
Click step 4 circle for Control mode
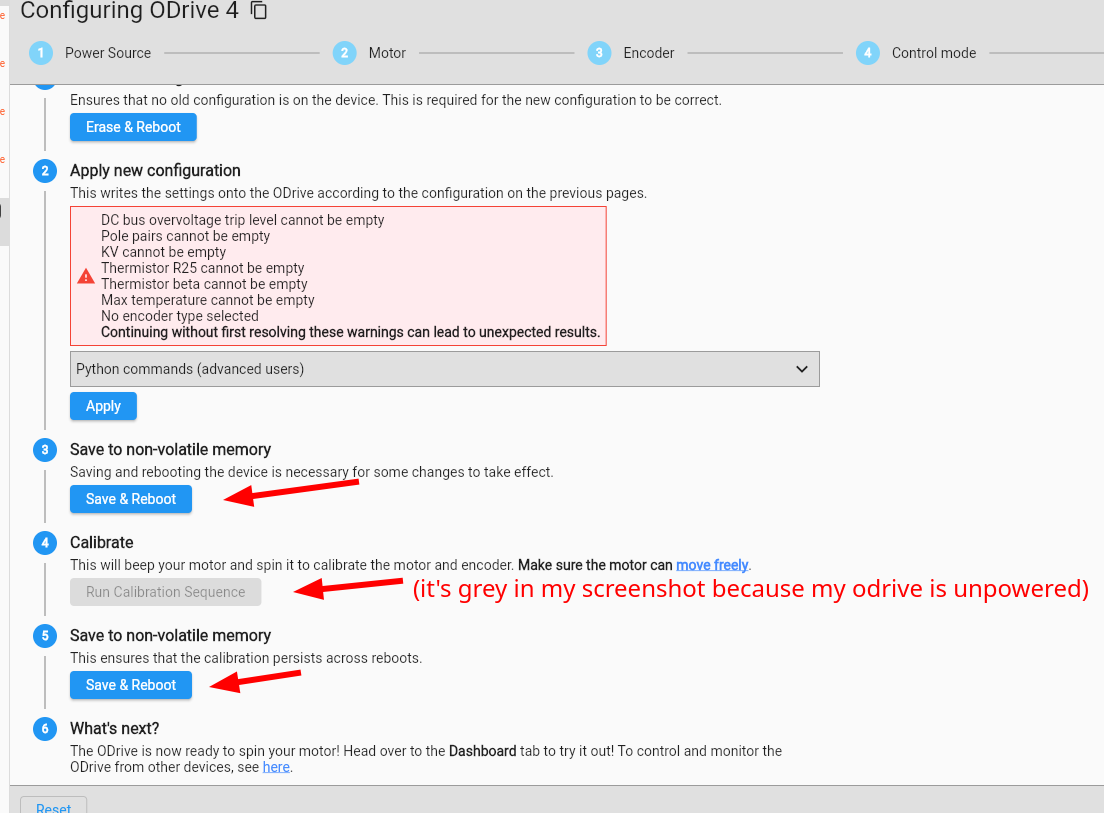click(x=867, y=53)
